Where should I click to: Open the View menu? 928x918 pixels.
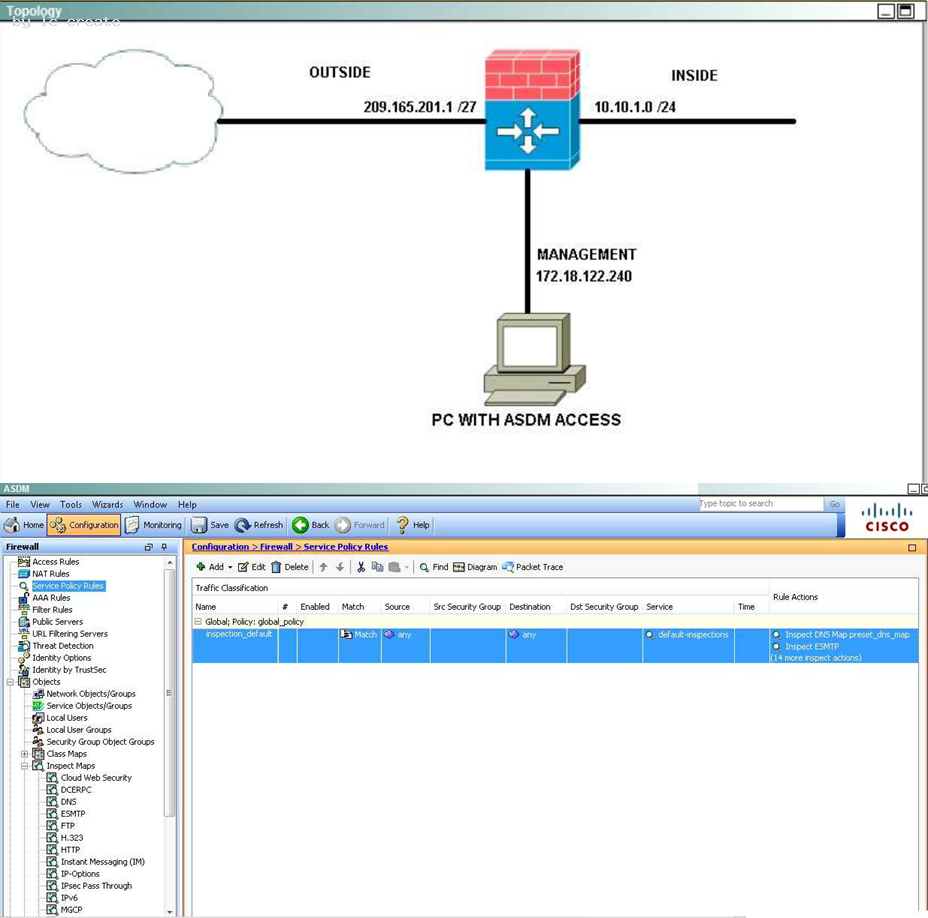(x=40, y=505)
